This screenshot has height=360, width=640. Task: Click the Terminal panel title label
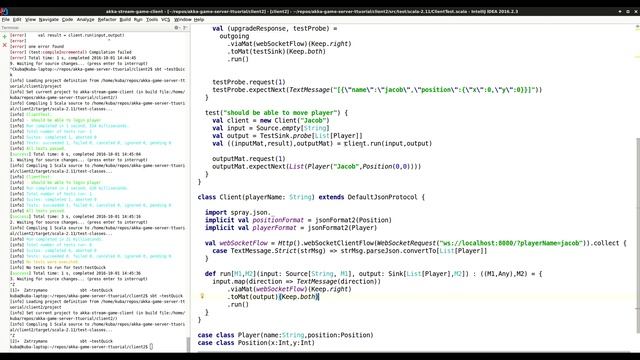(10, 28)
